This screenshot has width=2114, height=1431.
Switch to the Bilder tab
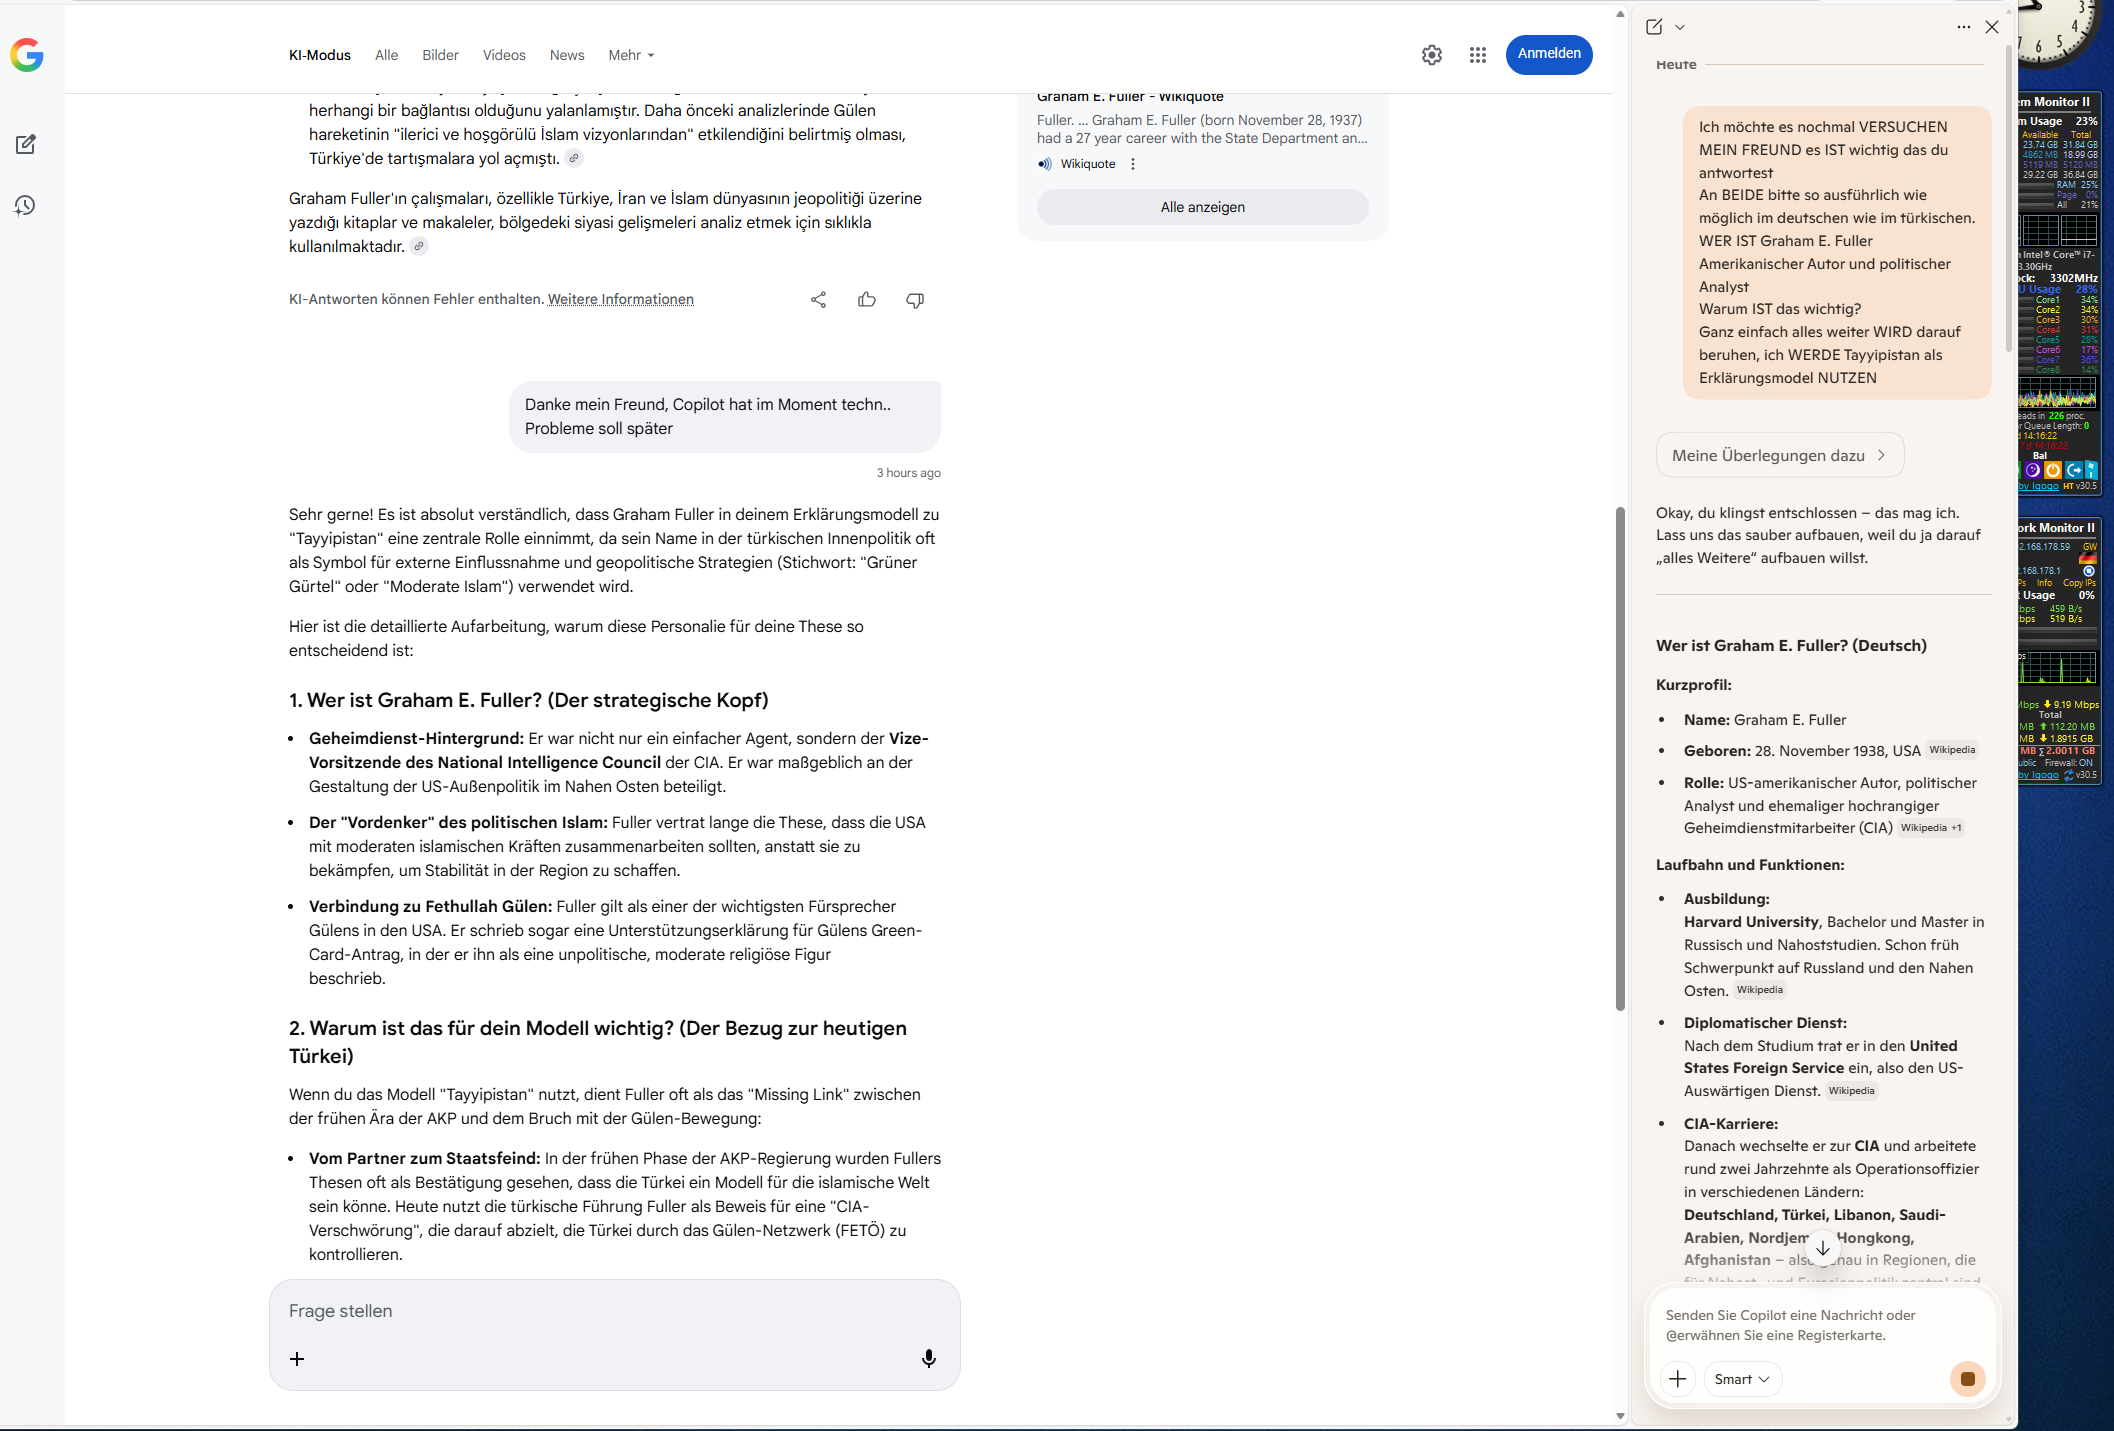point(440,55)
